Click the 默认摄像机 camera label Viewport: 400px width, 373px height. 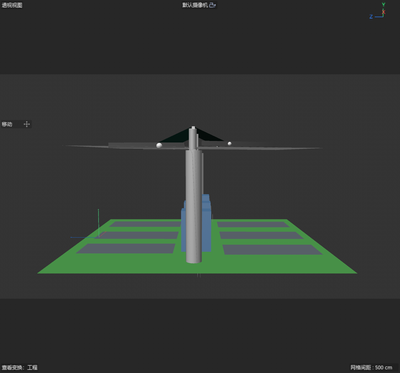pyautogui.click(x=196, y=5)
